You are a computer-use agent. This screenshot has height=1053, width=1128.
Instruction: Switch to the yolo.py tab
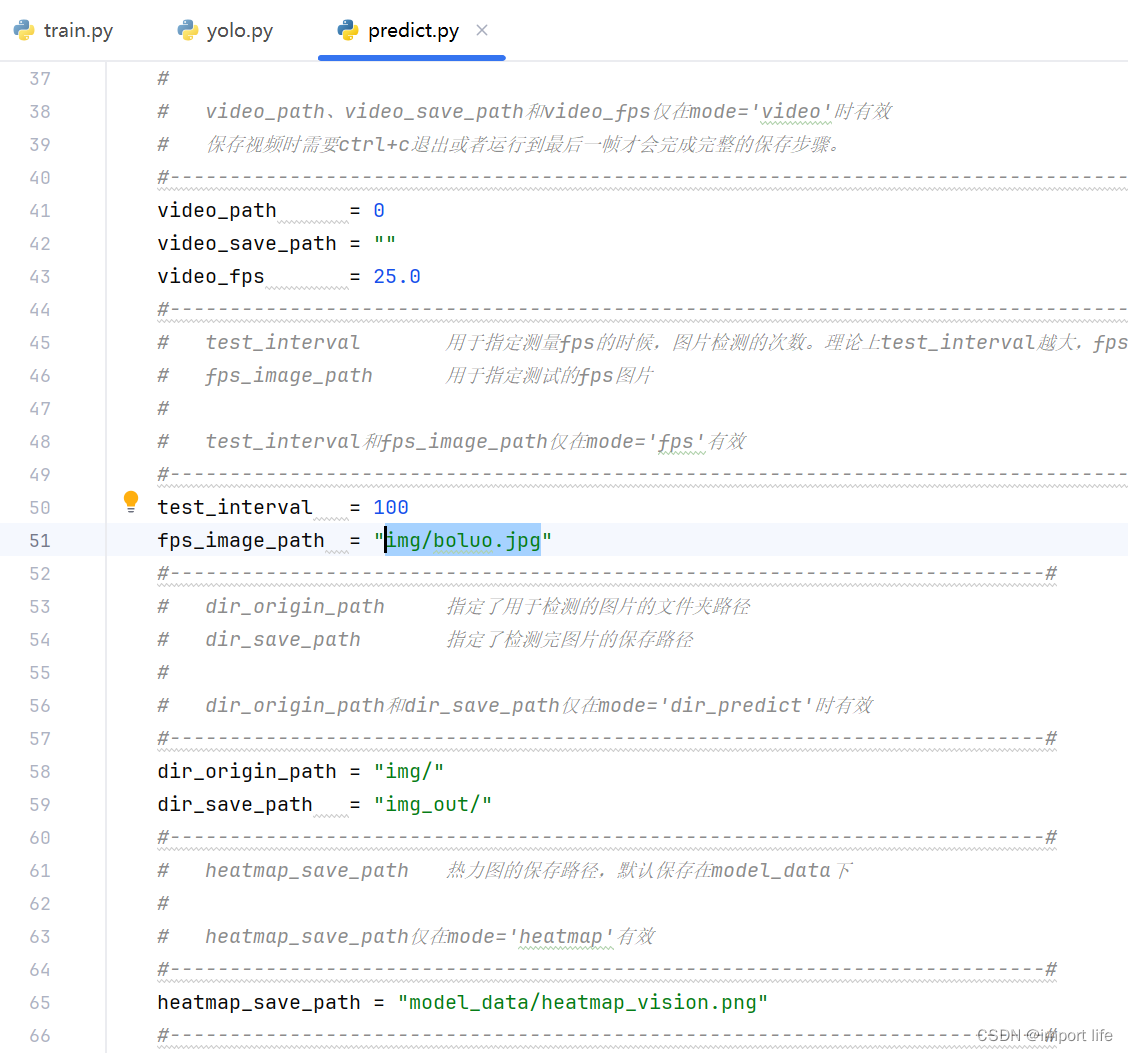pyautogui.click(x=226, y=30)
